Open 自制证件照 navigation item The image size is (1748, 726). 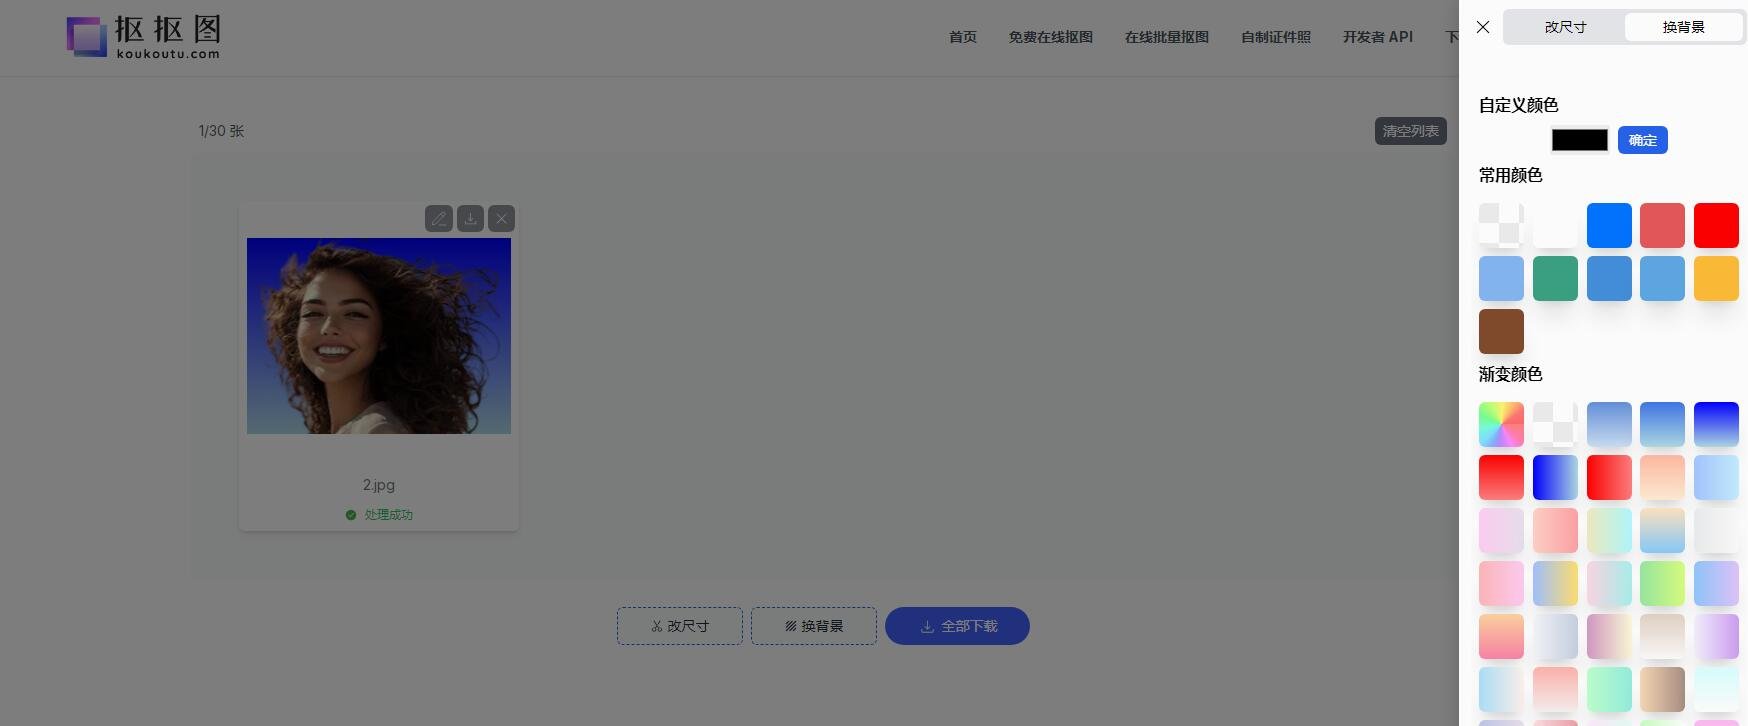(x=1275, y=37)
